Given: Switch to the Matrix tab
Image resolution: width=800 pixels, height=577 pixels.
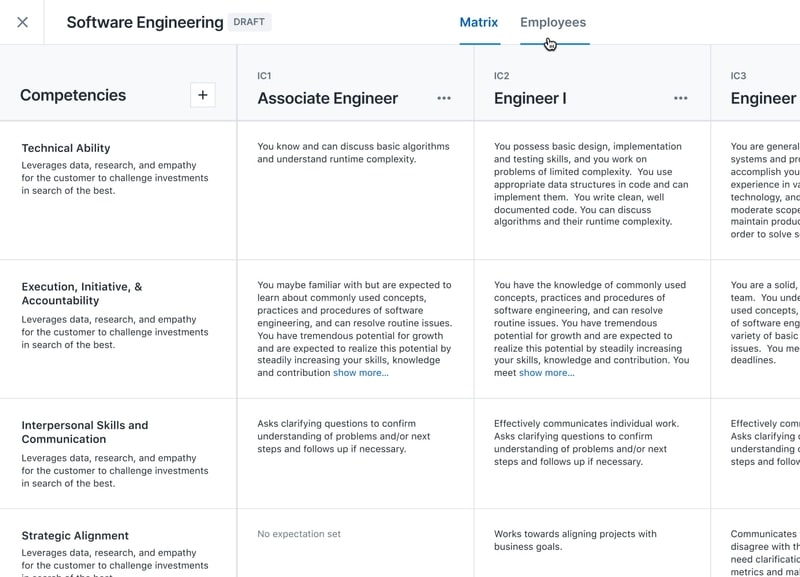Looking at the screenshot, I should coord(479,22).
